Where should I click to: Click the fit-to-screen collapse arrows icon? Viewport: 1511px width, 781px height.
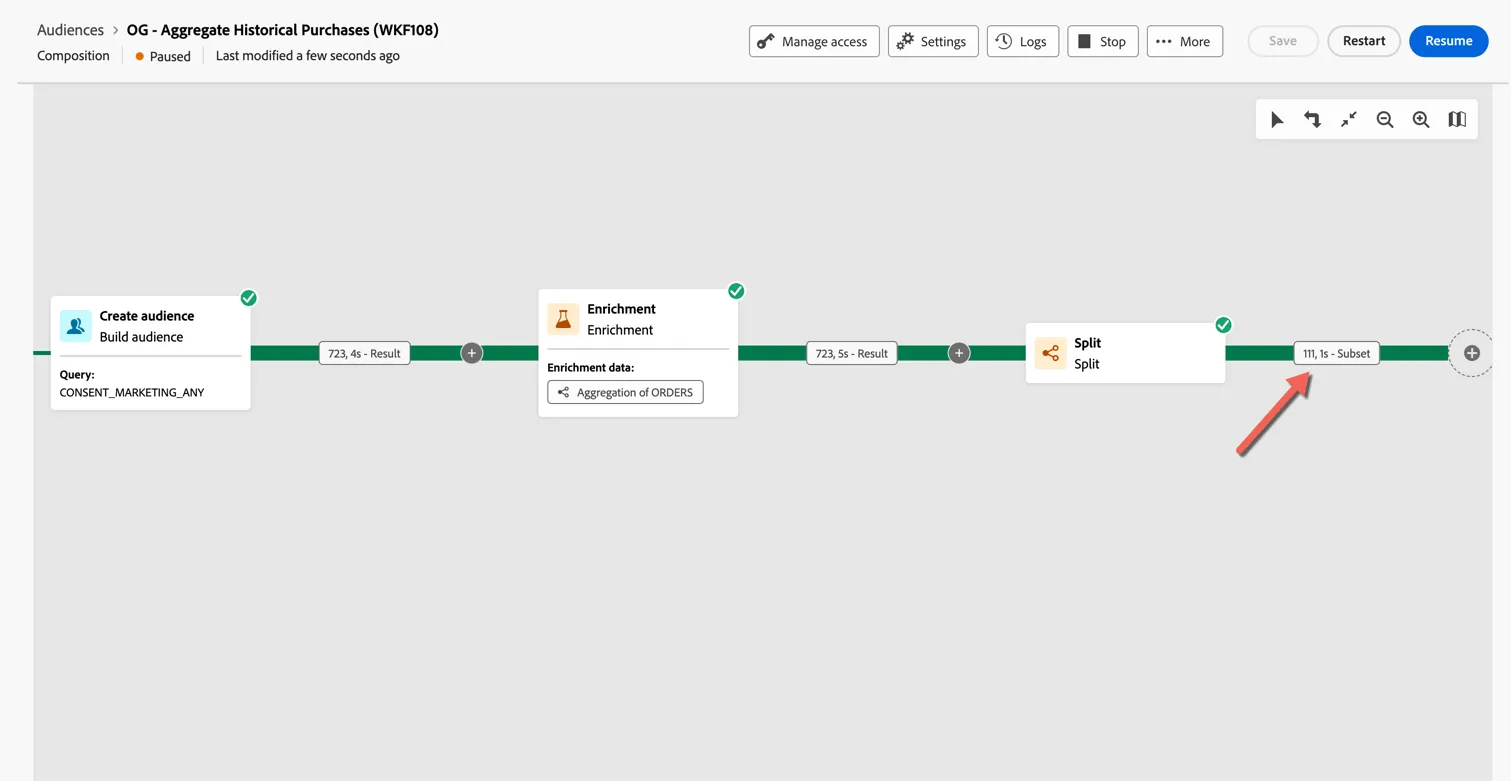(1349, 120)
